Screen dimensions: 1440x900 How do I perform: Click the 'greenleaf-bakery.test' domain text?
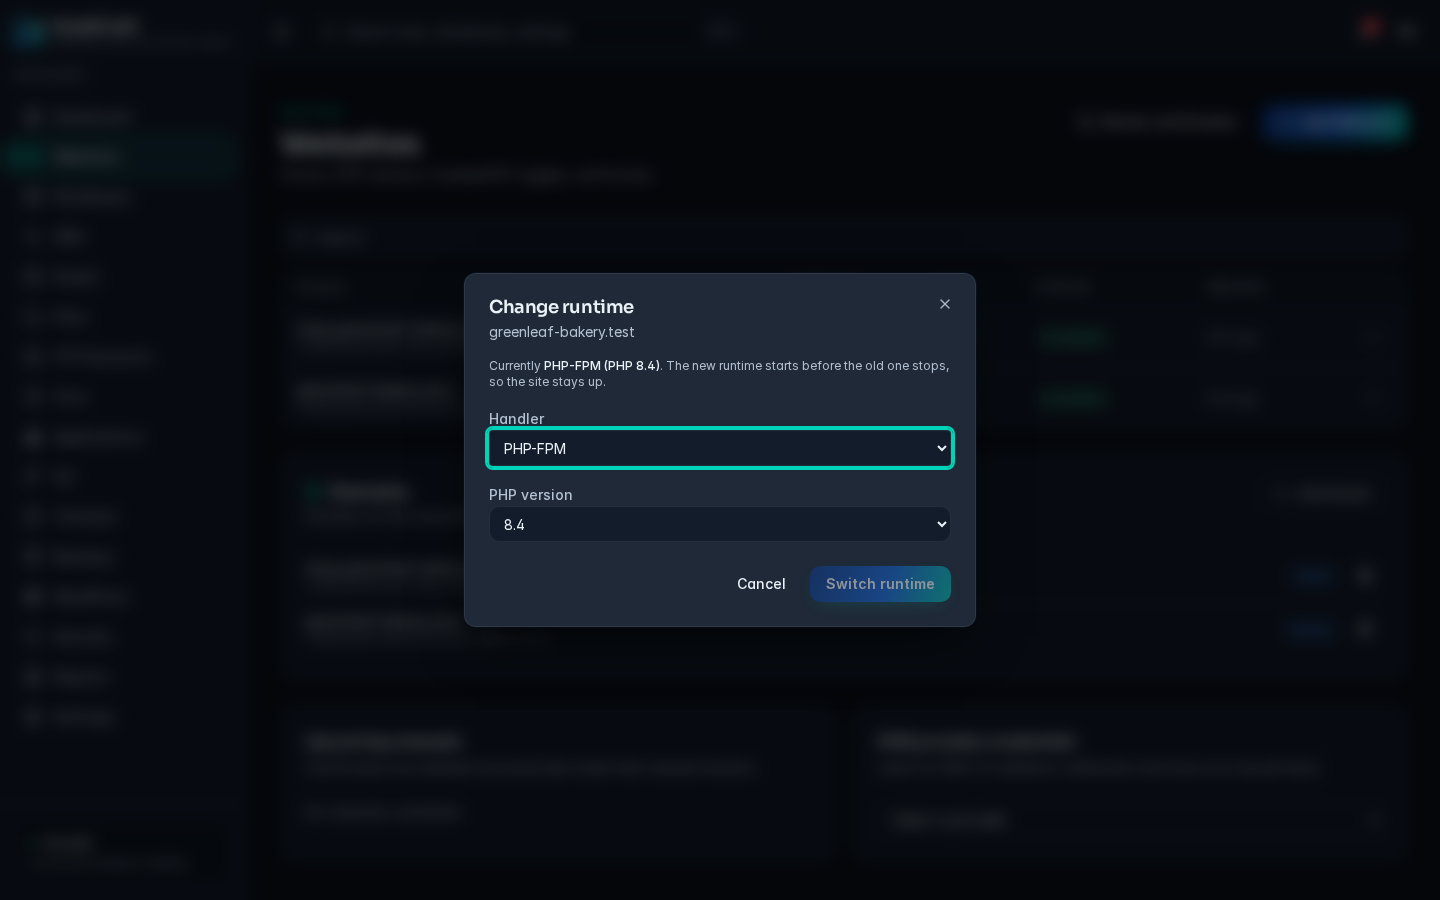point(562,332)
